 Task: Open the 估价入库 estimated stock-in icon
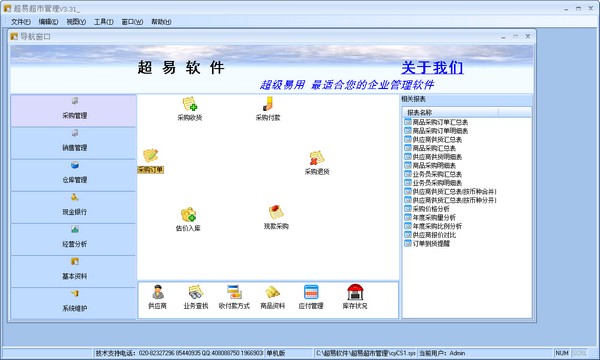click(188, 220)
